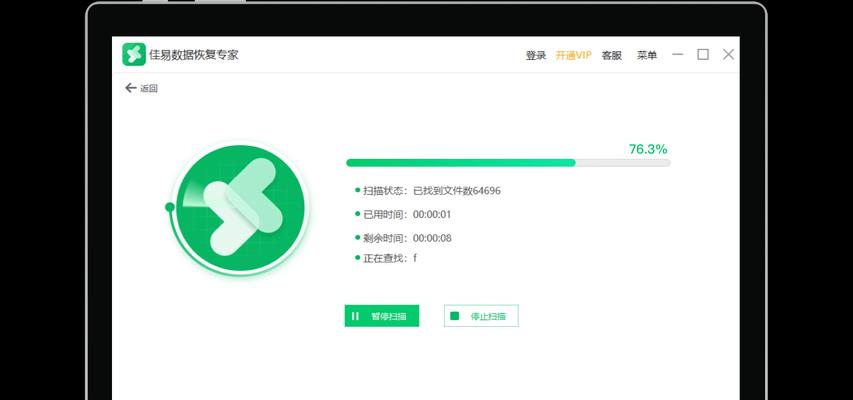Click the 佳易数据恢复专家 title text

[x=194, y=54]
